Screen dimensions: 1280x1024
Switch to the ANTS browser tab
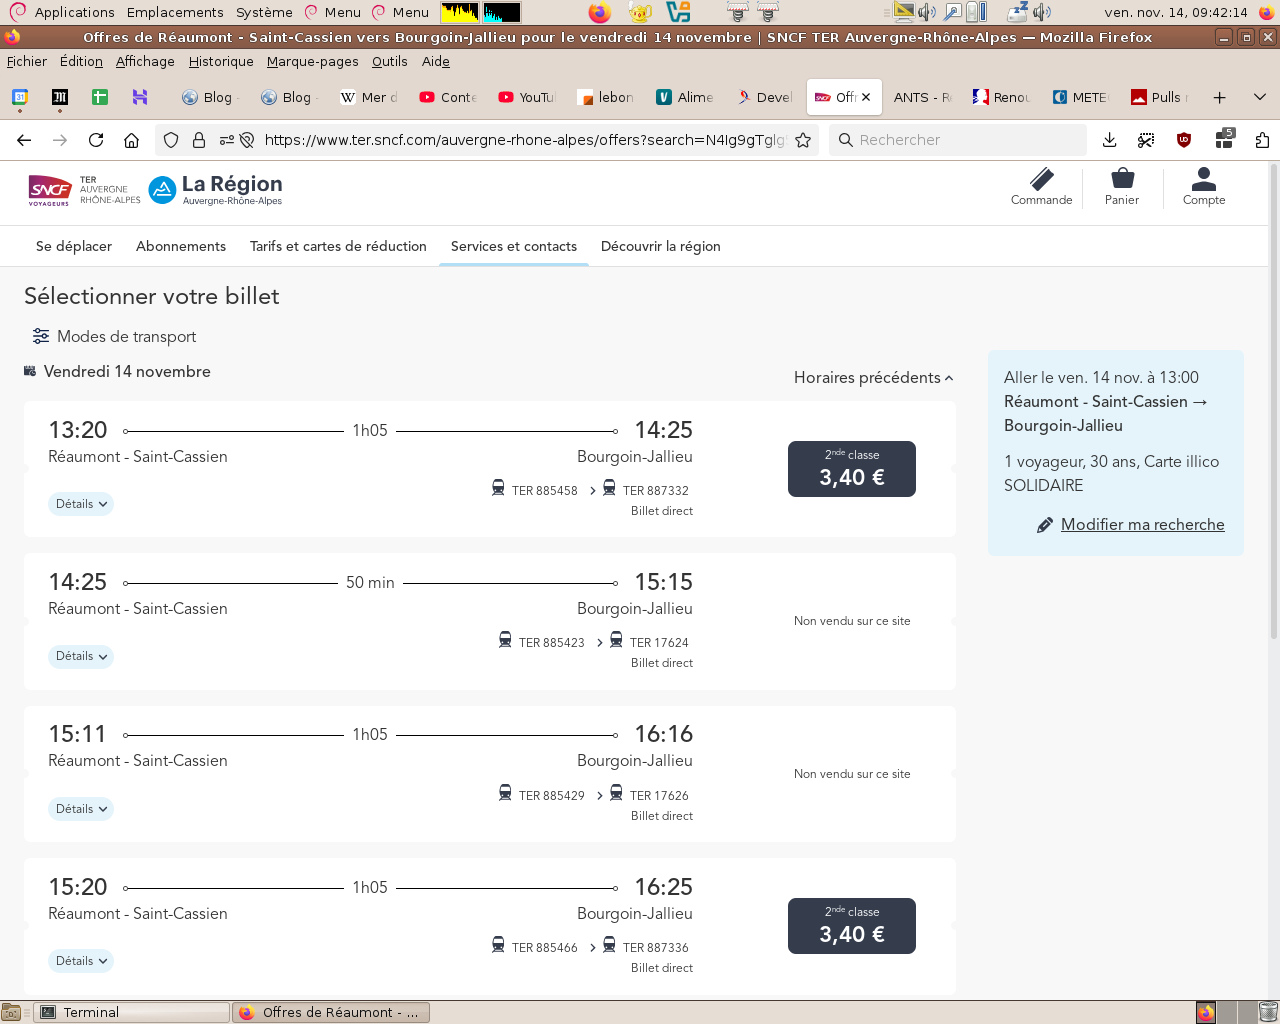pos(922,97)
